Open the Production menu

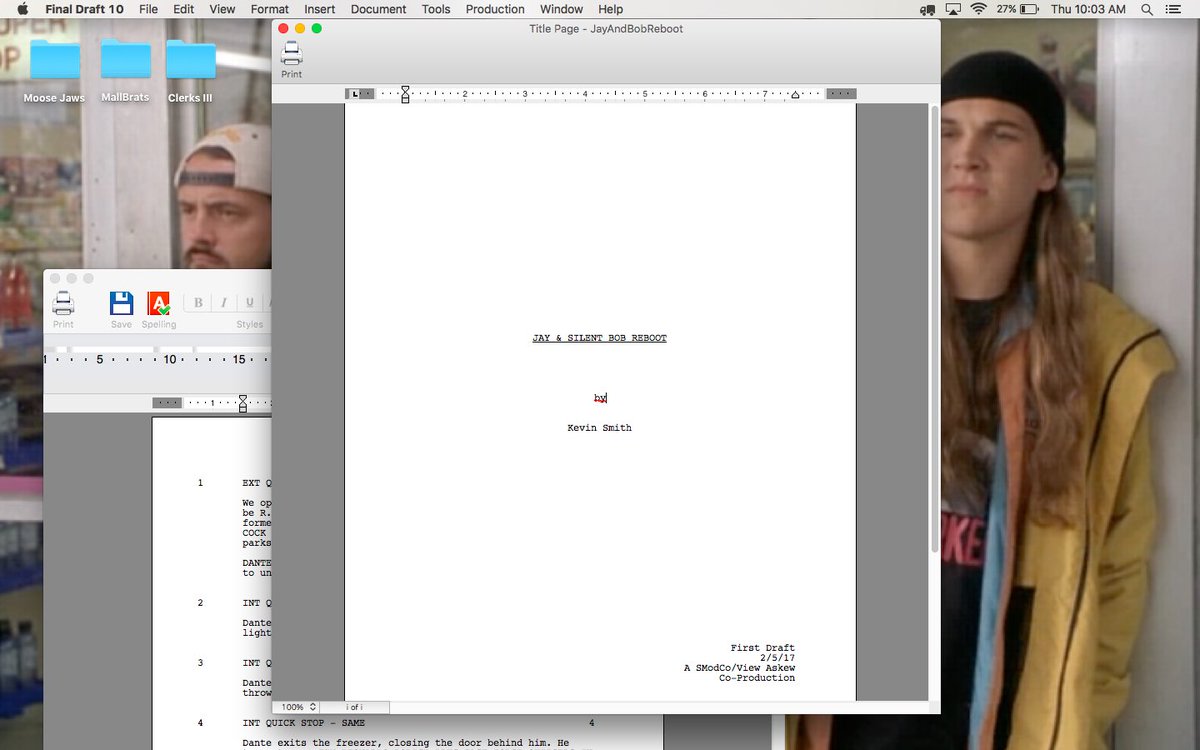[x=495, y=9]
